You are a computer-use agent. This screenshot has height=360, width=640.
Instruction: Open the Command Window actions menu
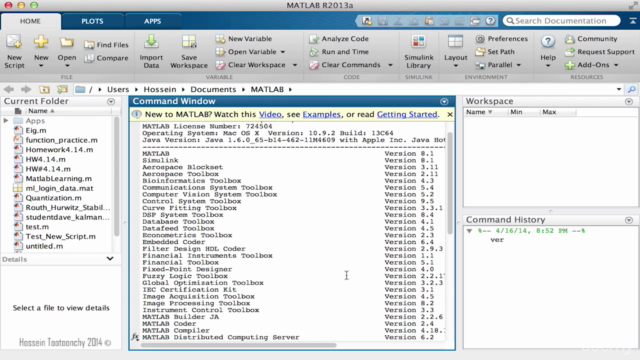point(444,102)
